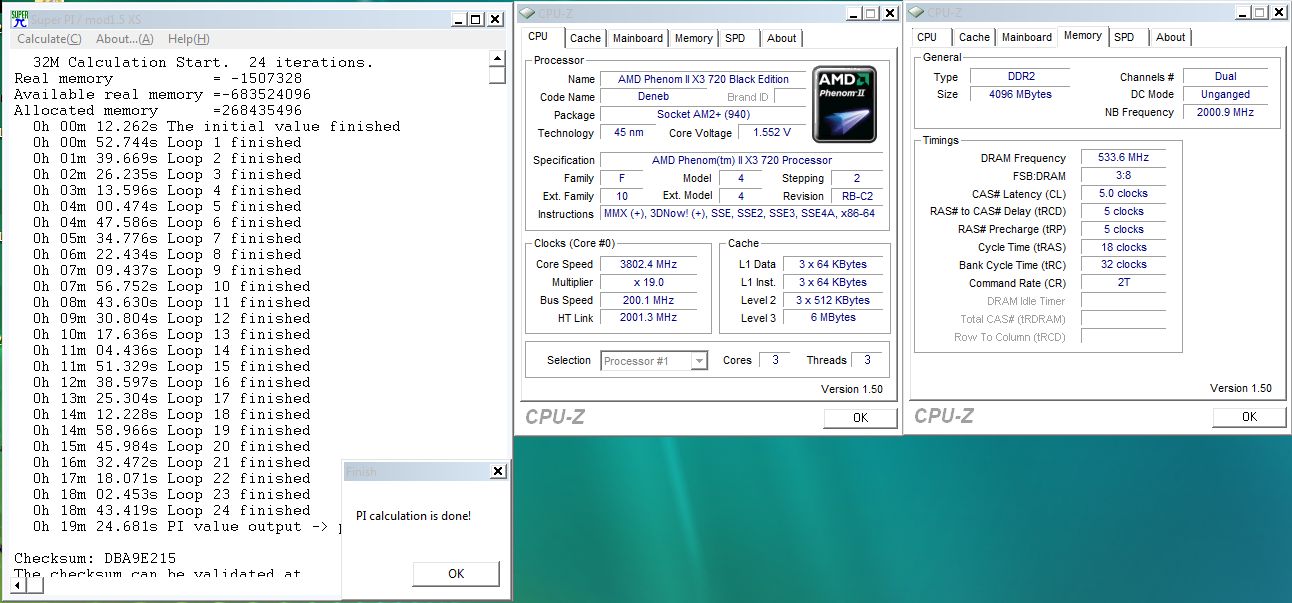1292x603 pixels.
Task: Open the About menu in Super PI
Action: pyautogui.click(x=125, y=39)
